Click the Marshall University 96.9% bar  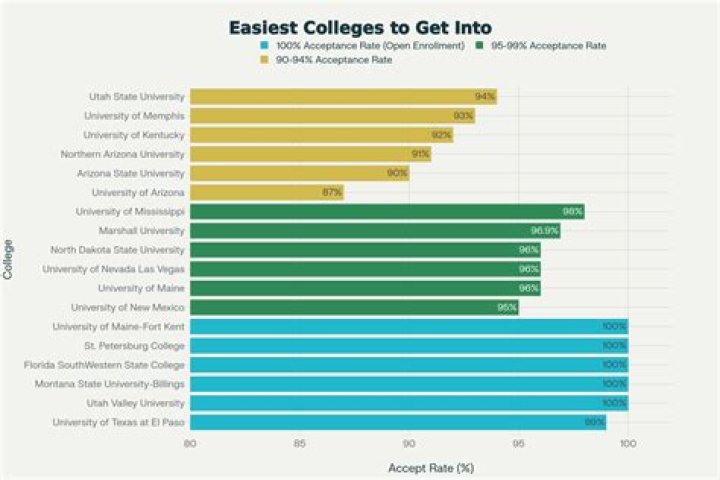click(374, 231)
